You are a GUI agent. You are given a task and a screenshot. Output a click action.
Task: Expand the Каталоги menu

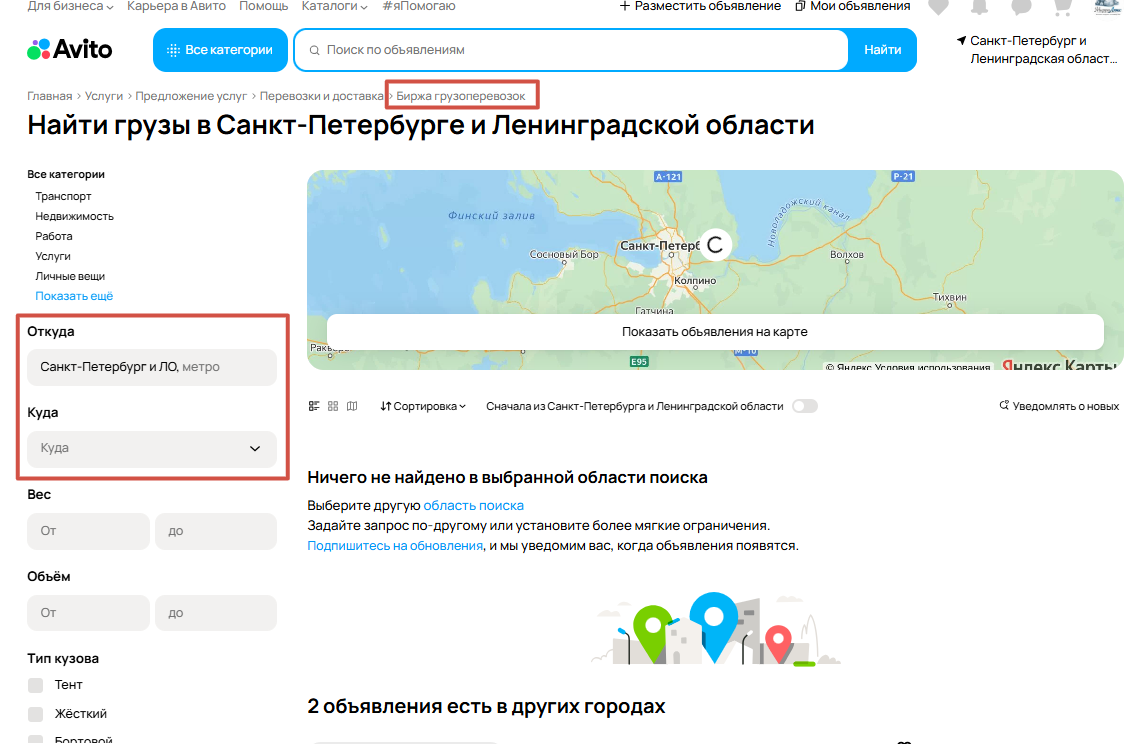pyautogui.click(x=334, y=6)
